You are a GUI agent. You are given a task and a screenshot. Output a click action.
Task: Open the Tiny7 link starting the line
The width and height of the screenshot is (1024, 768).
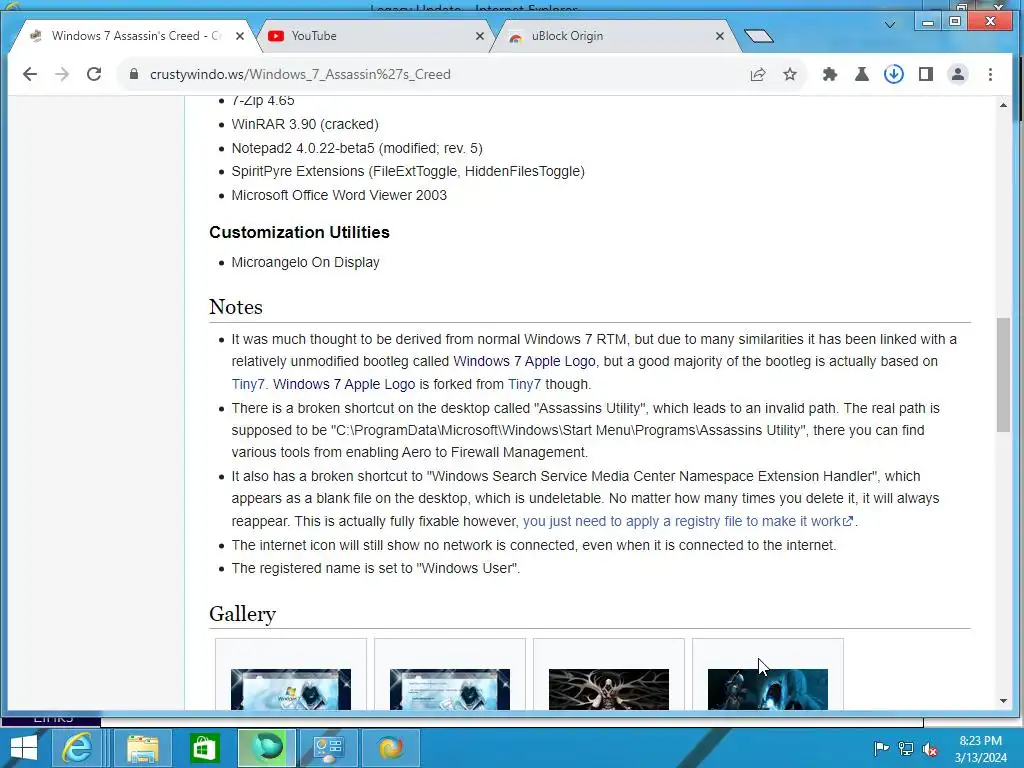[248, 384]
